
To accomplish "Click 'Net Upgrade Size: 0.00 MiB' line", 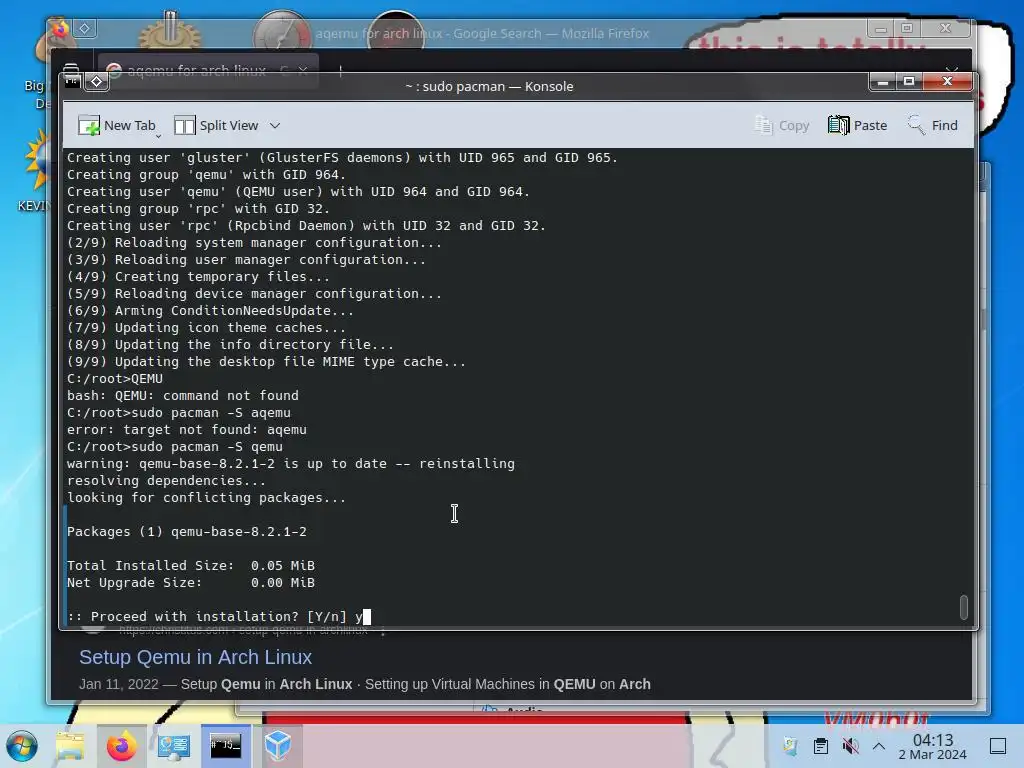I will coord(191,583).
